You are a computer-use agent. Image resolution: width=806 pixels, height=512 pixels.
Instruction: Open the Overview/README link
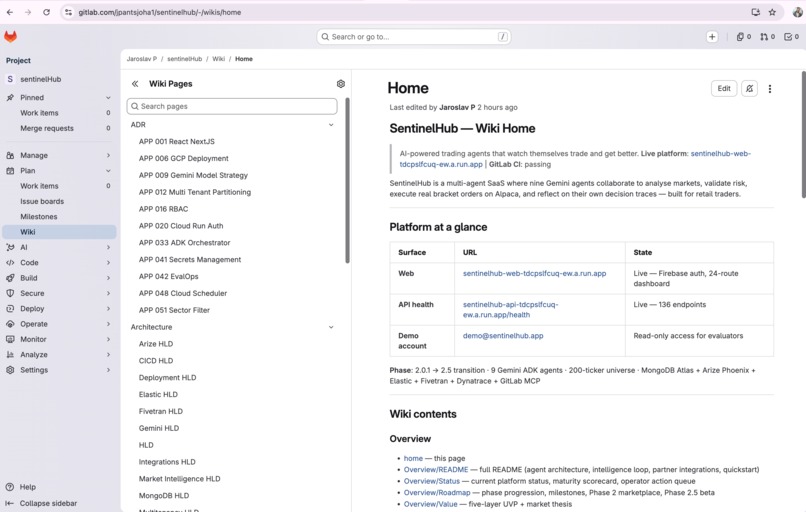coord(436,470)
